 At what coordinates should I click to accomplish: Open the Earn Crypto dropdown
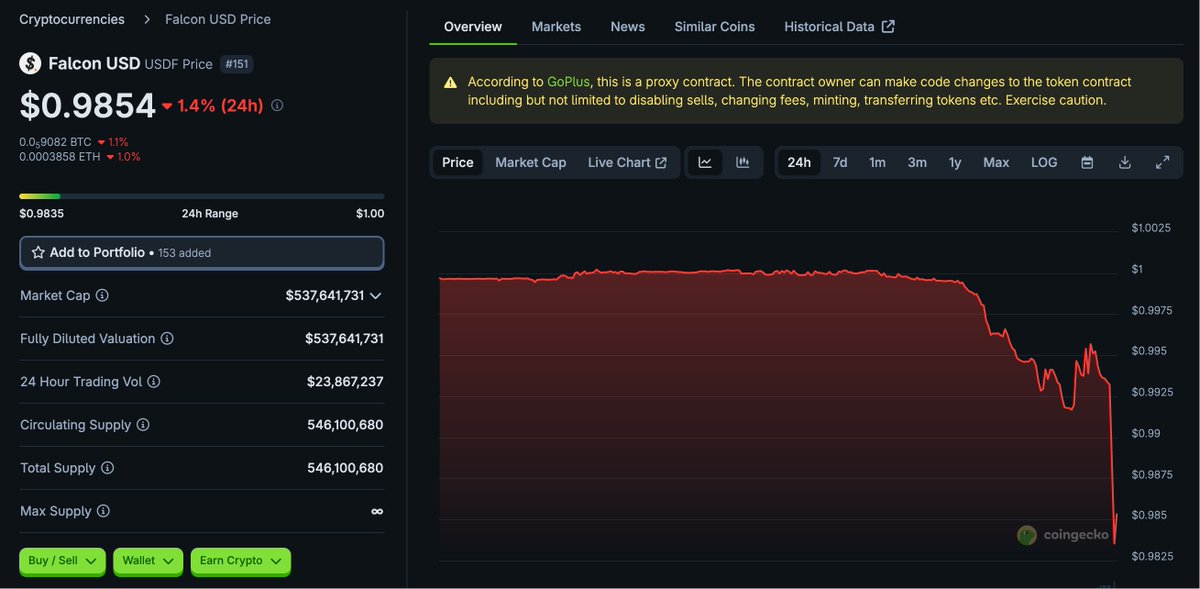pos(241,561)
